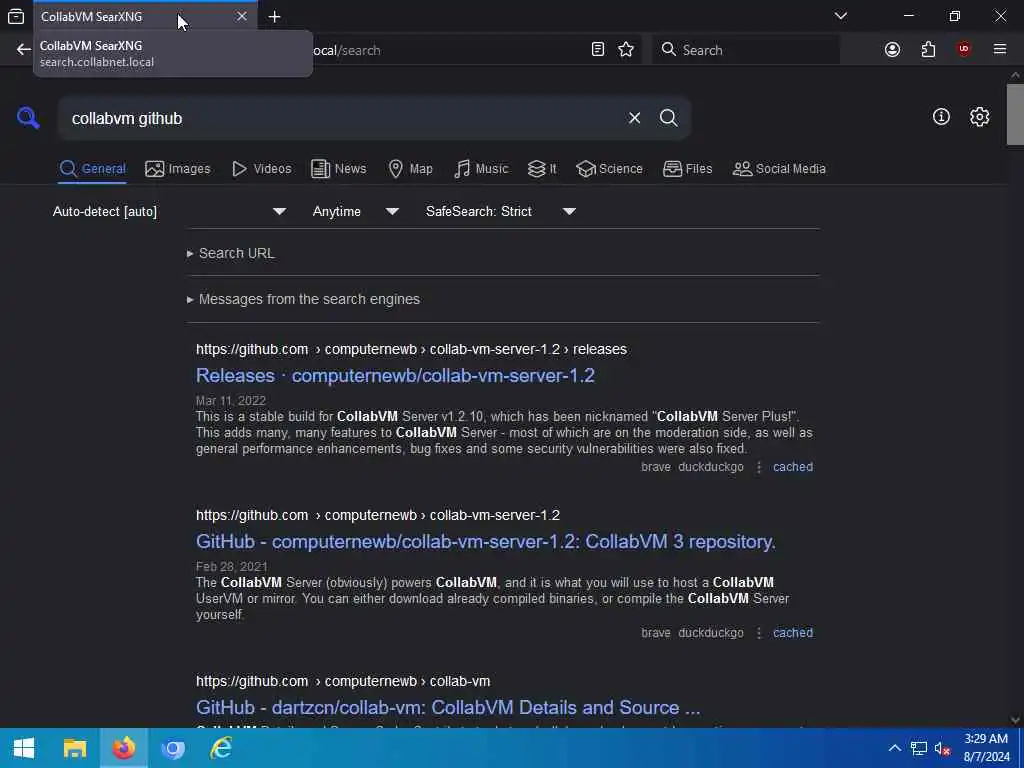Bookmark this page with the star icon
The height and width of the screenshot is (768, 1024).
click(x=626, y=50)
